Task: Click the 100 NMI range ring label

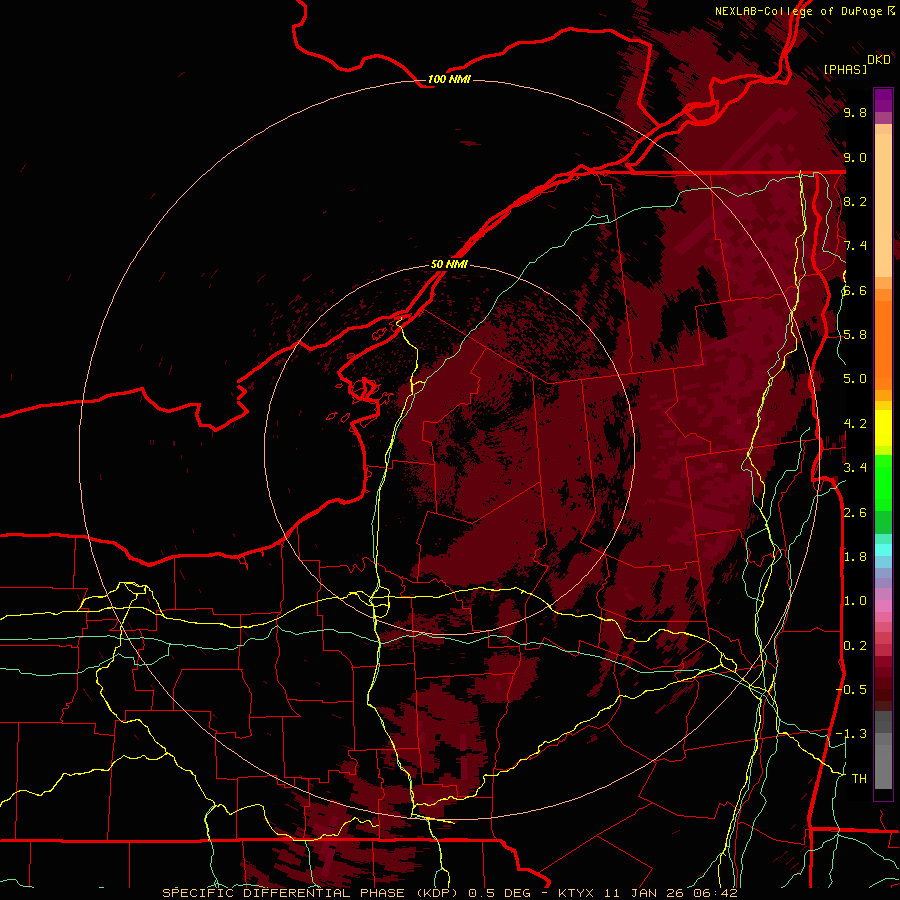Action: click(449, 79)
